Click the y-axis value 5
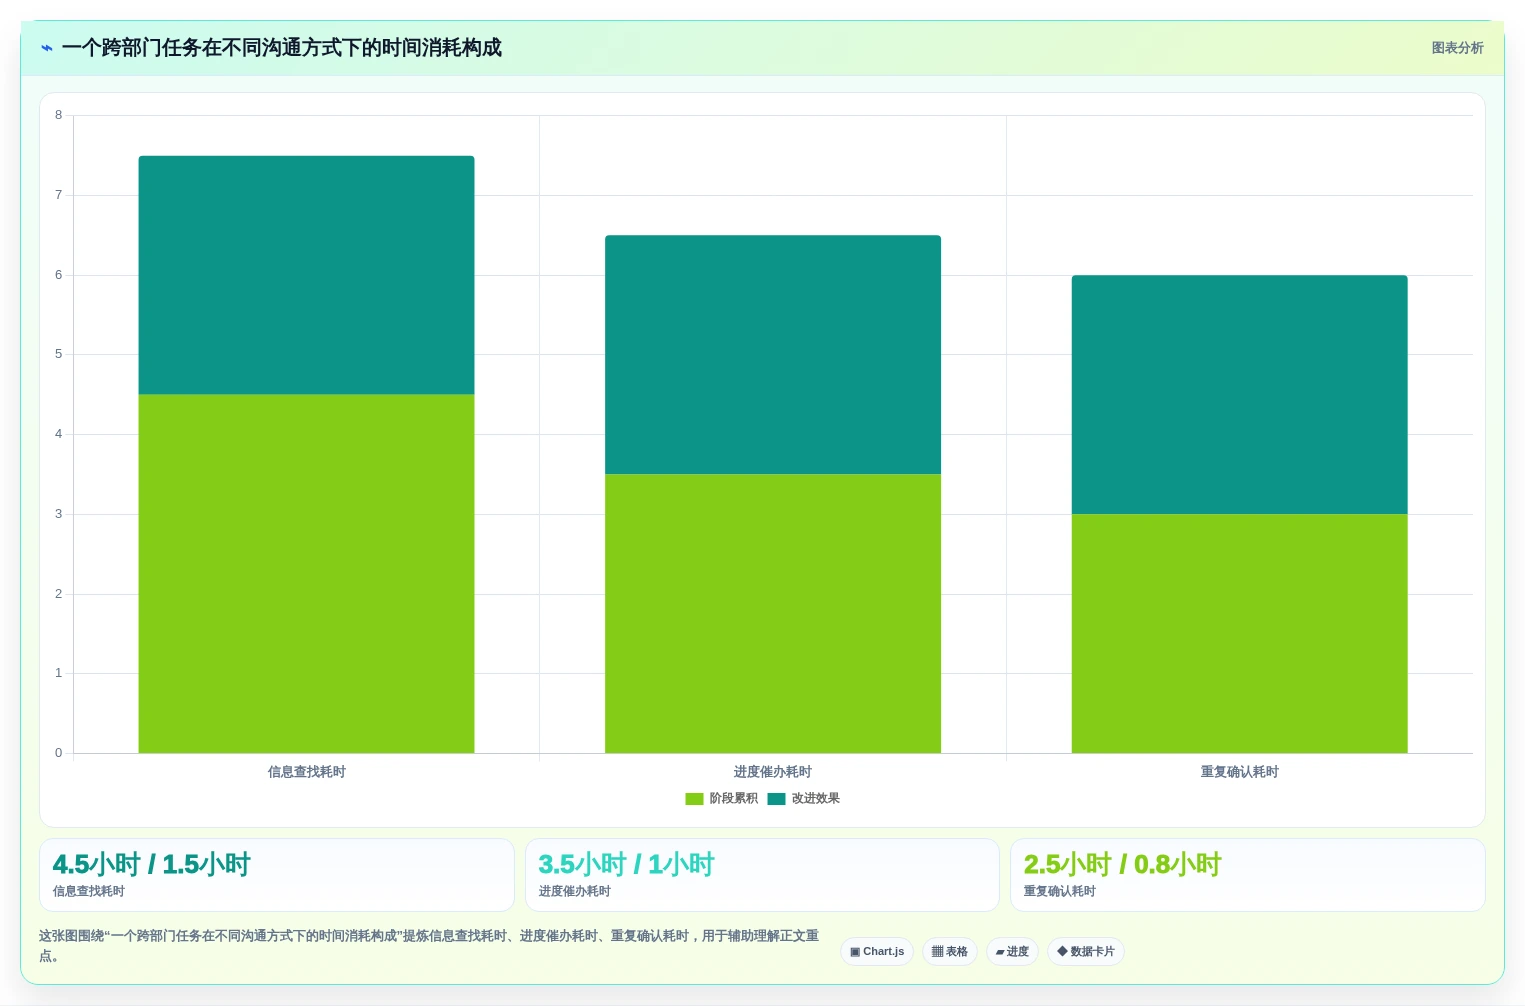The image size is (1525, 1006). point(58,354)
